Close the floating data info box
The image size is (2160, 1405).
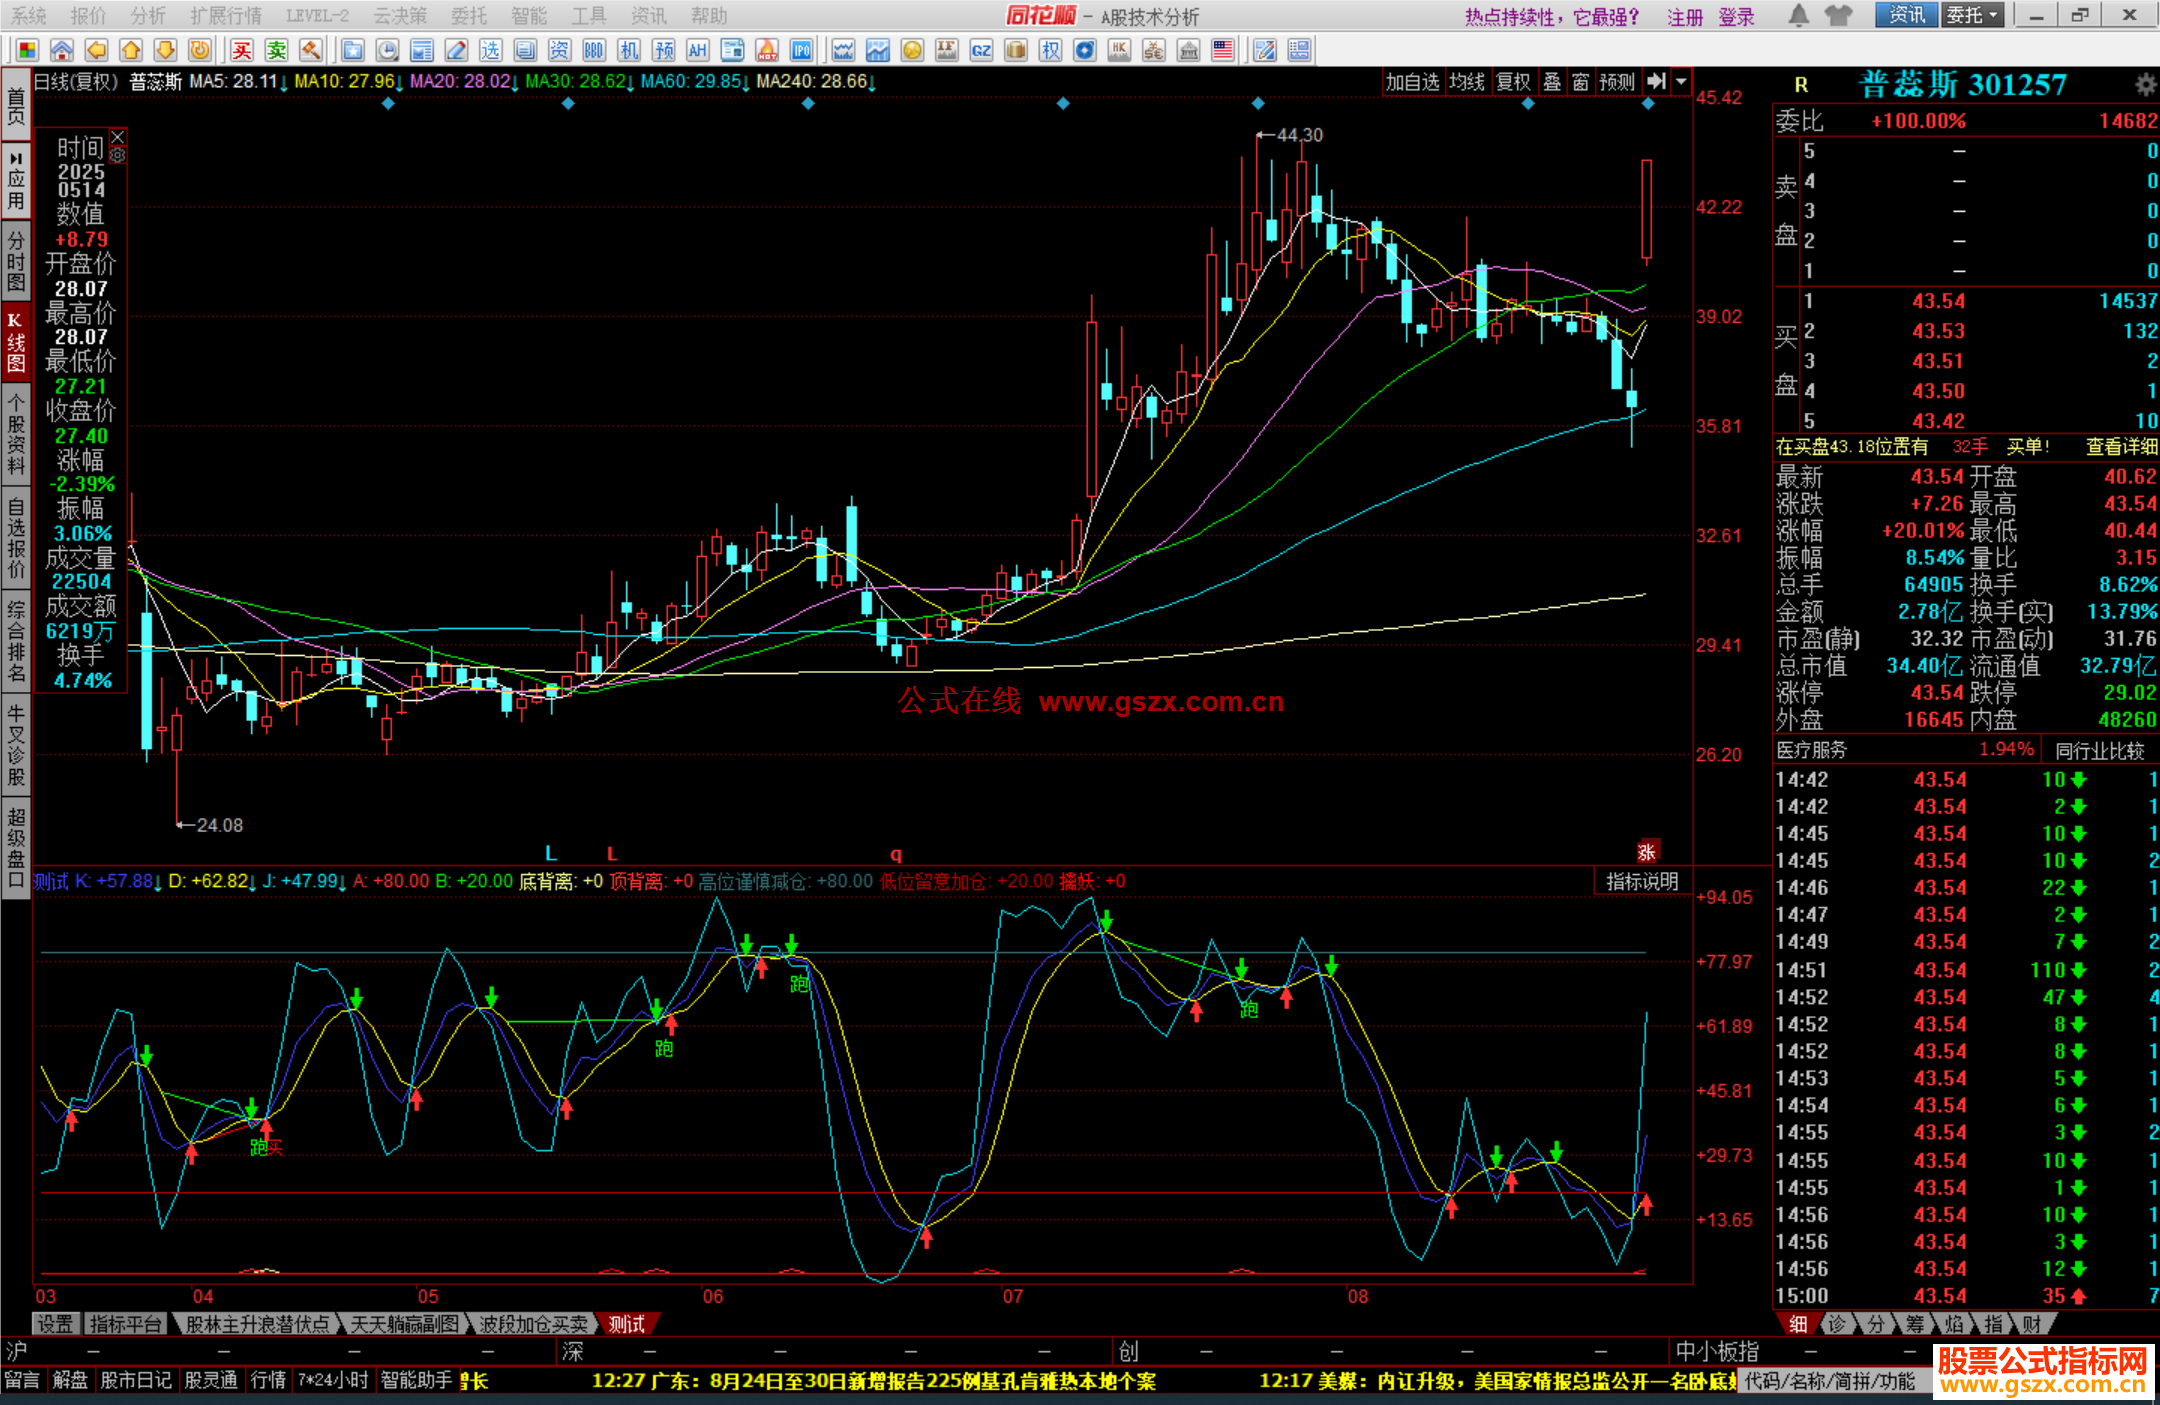118,136
